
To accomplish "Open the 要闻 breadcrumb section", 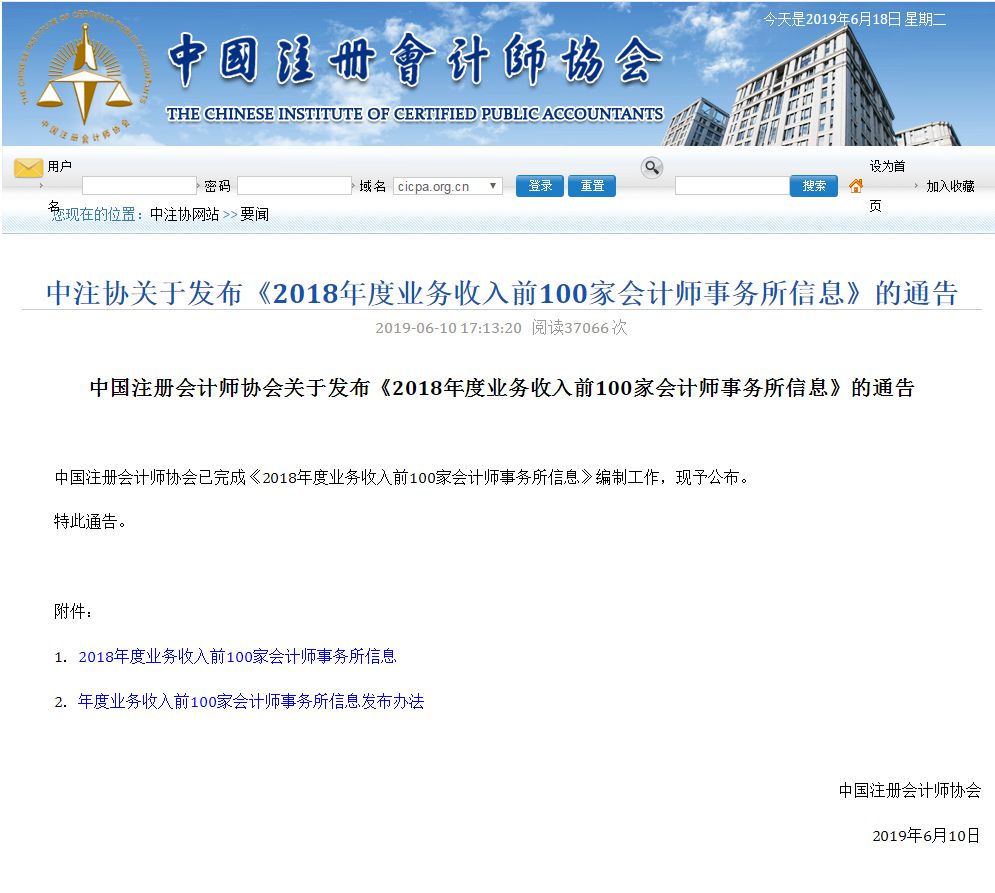I will click(x=254, y=214).
